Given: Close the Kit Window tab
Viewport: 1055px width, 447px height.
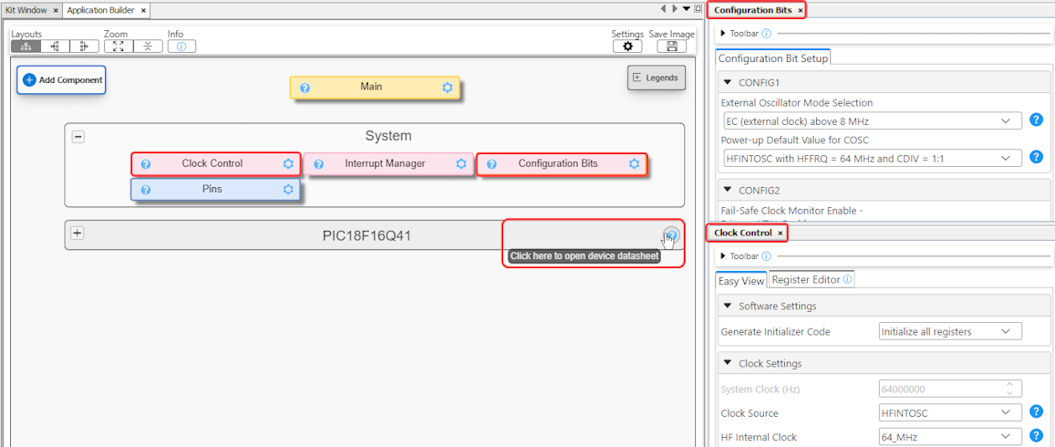Looking at the screenshot, I should (55, 11).
